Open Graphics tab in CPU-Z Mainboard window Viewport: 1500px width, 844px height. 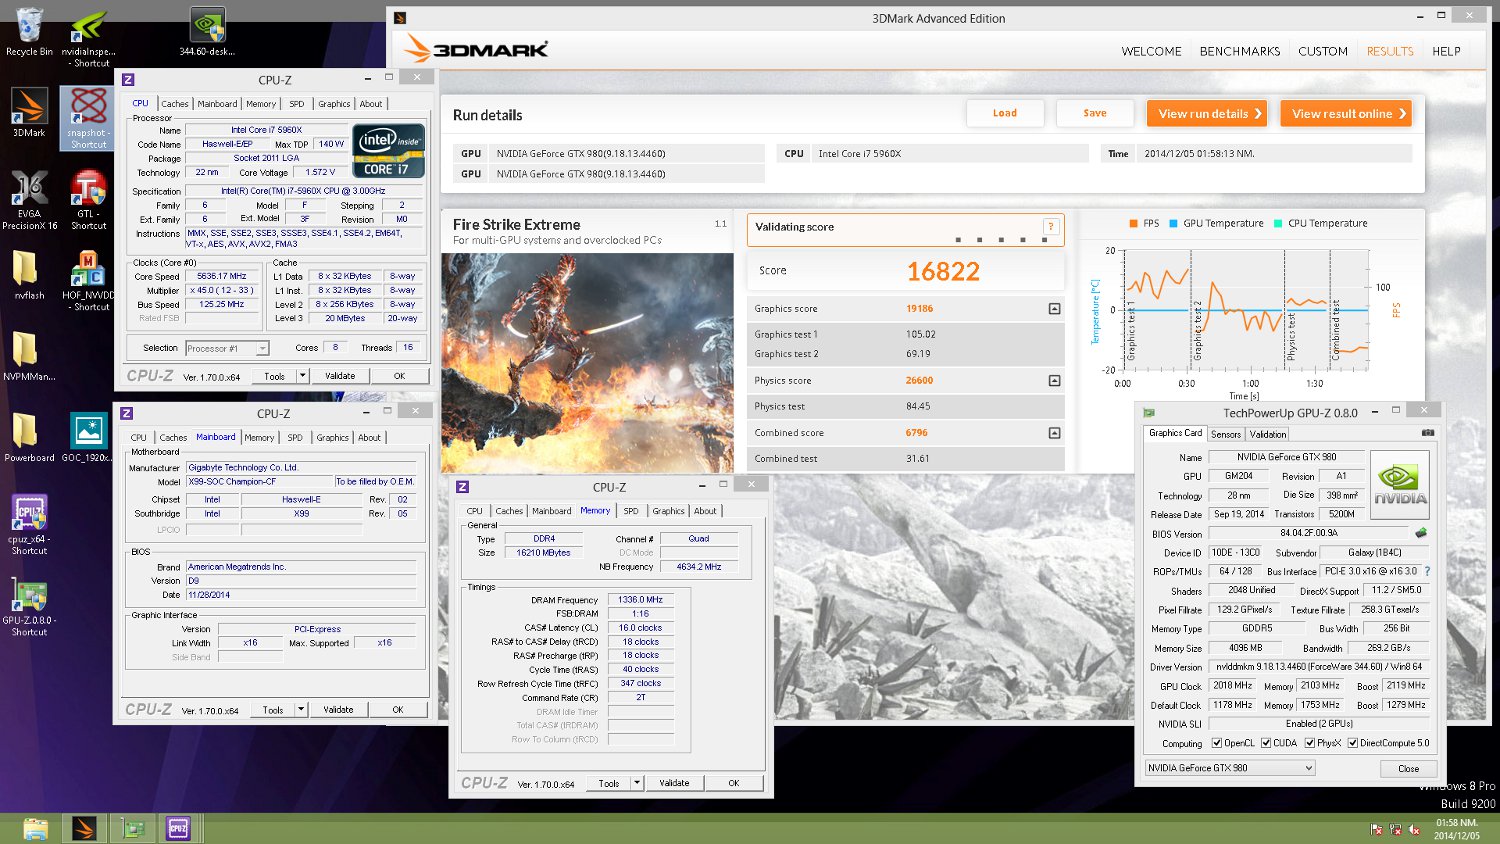pyautogui.click(x=333, y=438)
